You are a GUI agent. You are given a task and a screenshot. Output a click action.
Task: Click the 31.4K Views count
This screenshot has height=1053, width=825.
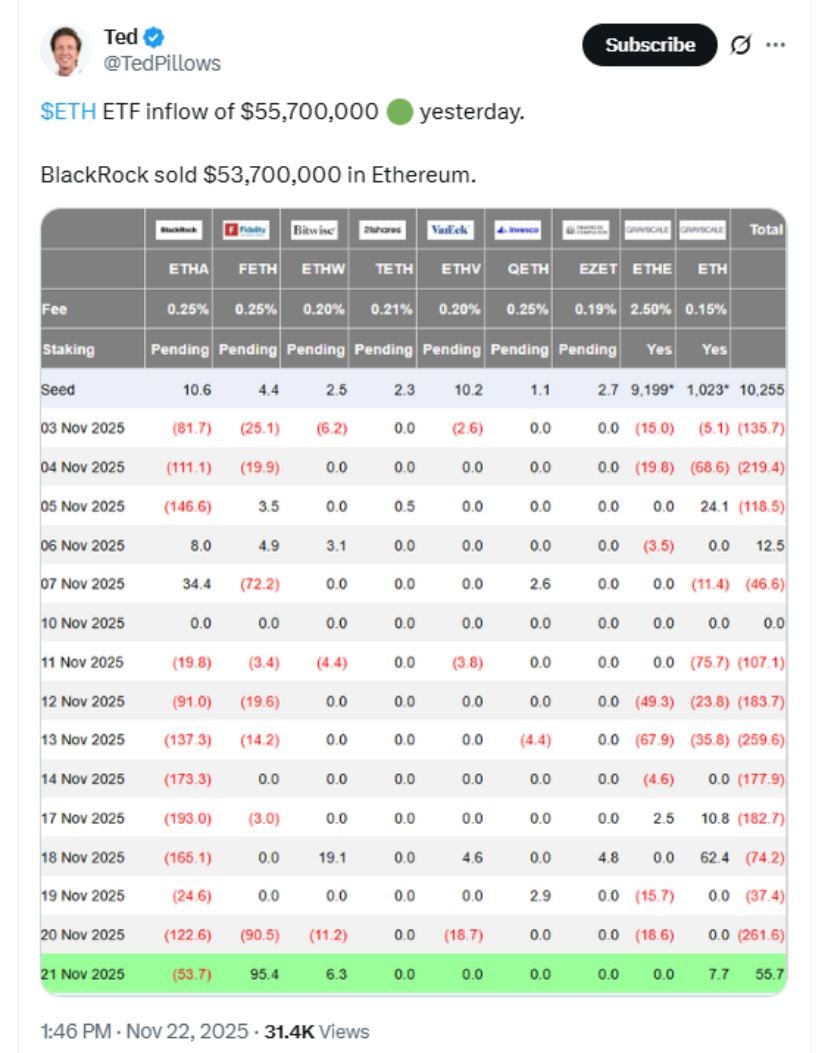tap(316, 1031)
